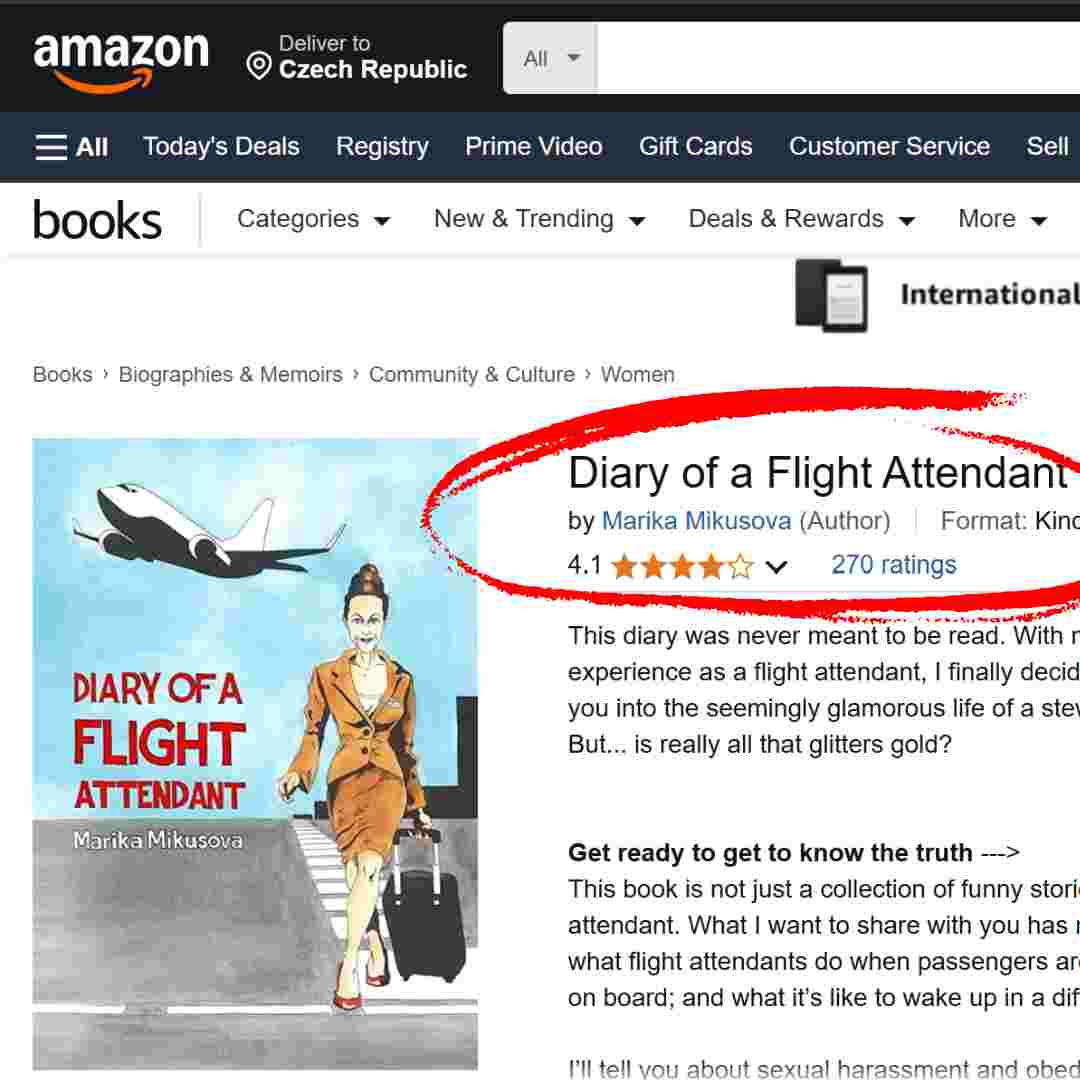Expand the New & Trending dropdown
1080x1080 pixels.
(x=539, y=219)
